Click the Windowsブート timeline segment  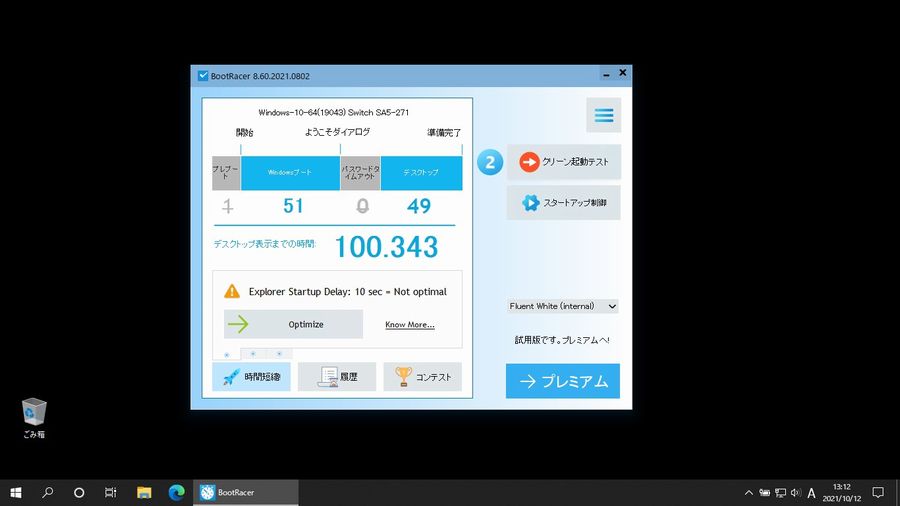point(290,173)
